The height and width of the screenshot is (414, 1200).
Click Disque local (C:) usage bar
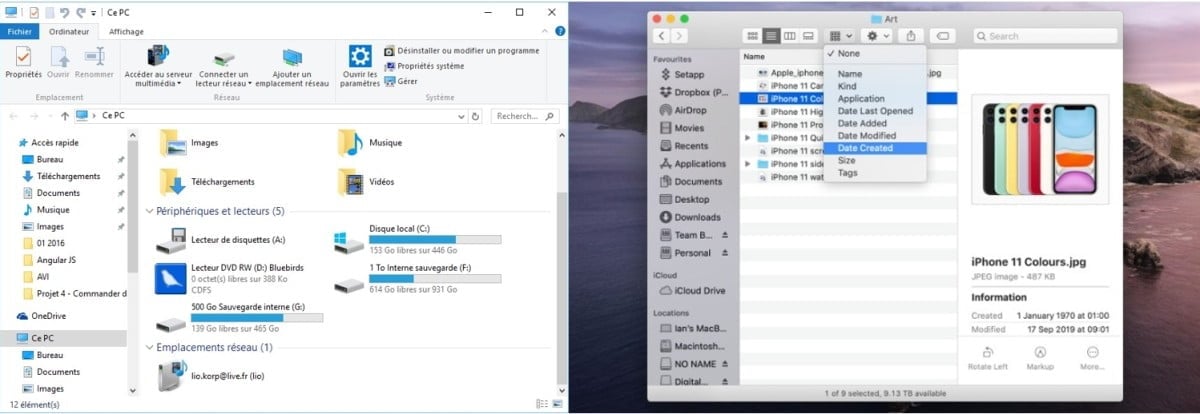pos(435,239)
